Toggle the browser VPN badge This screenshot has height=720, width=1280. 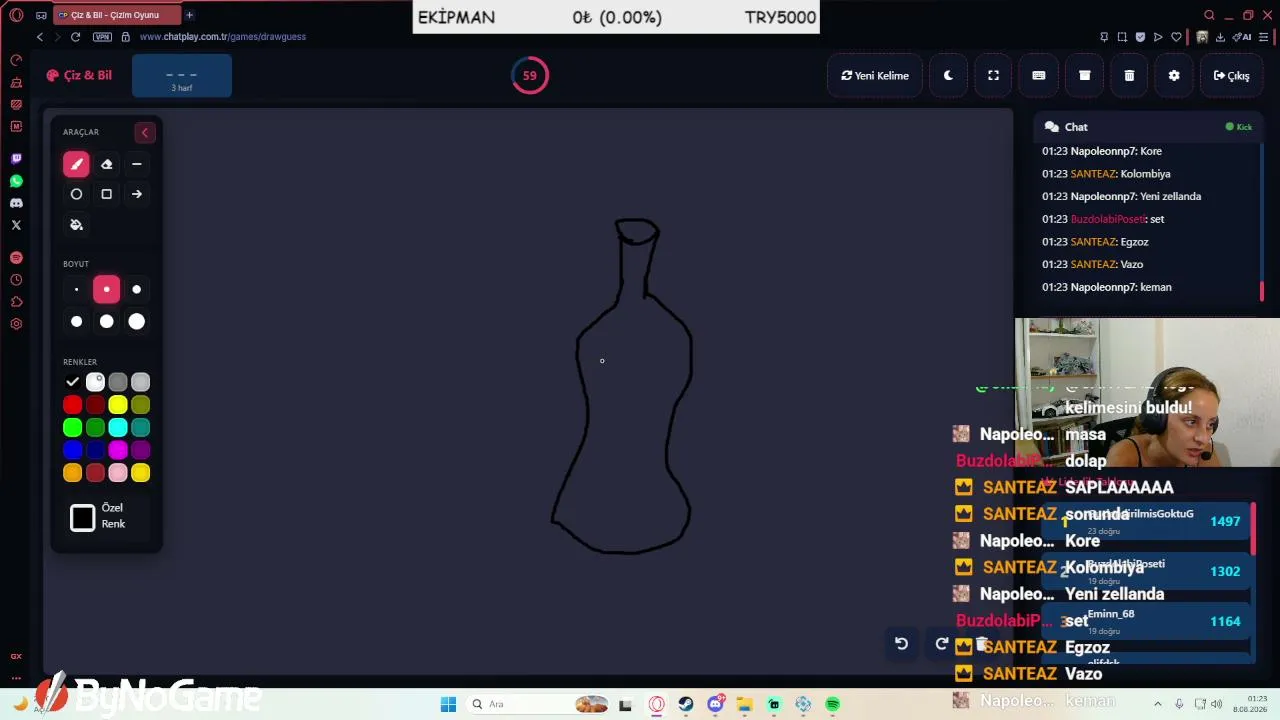click(x=102, y=37)
